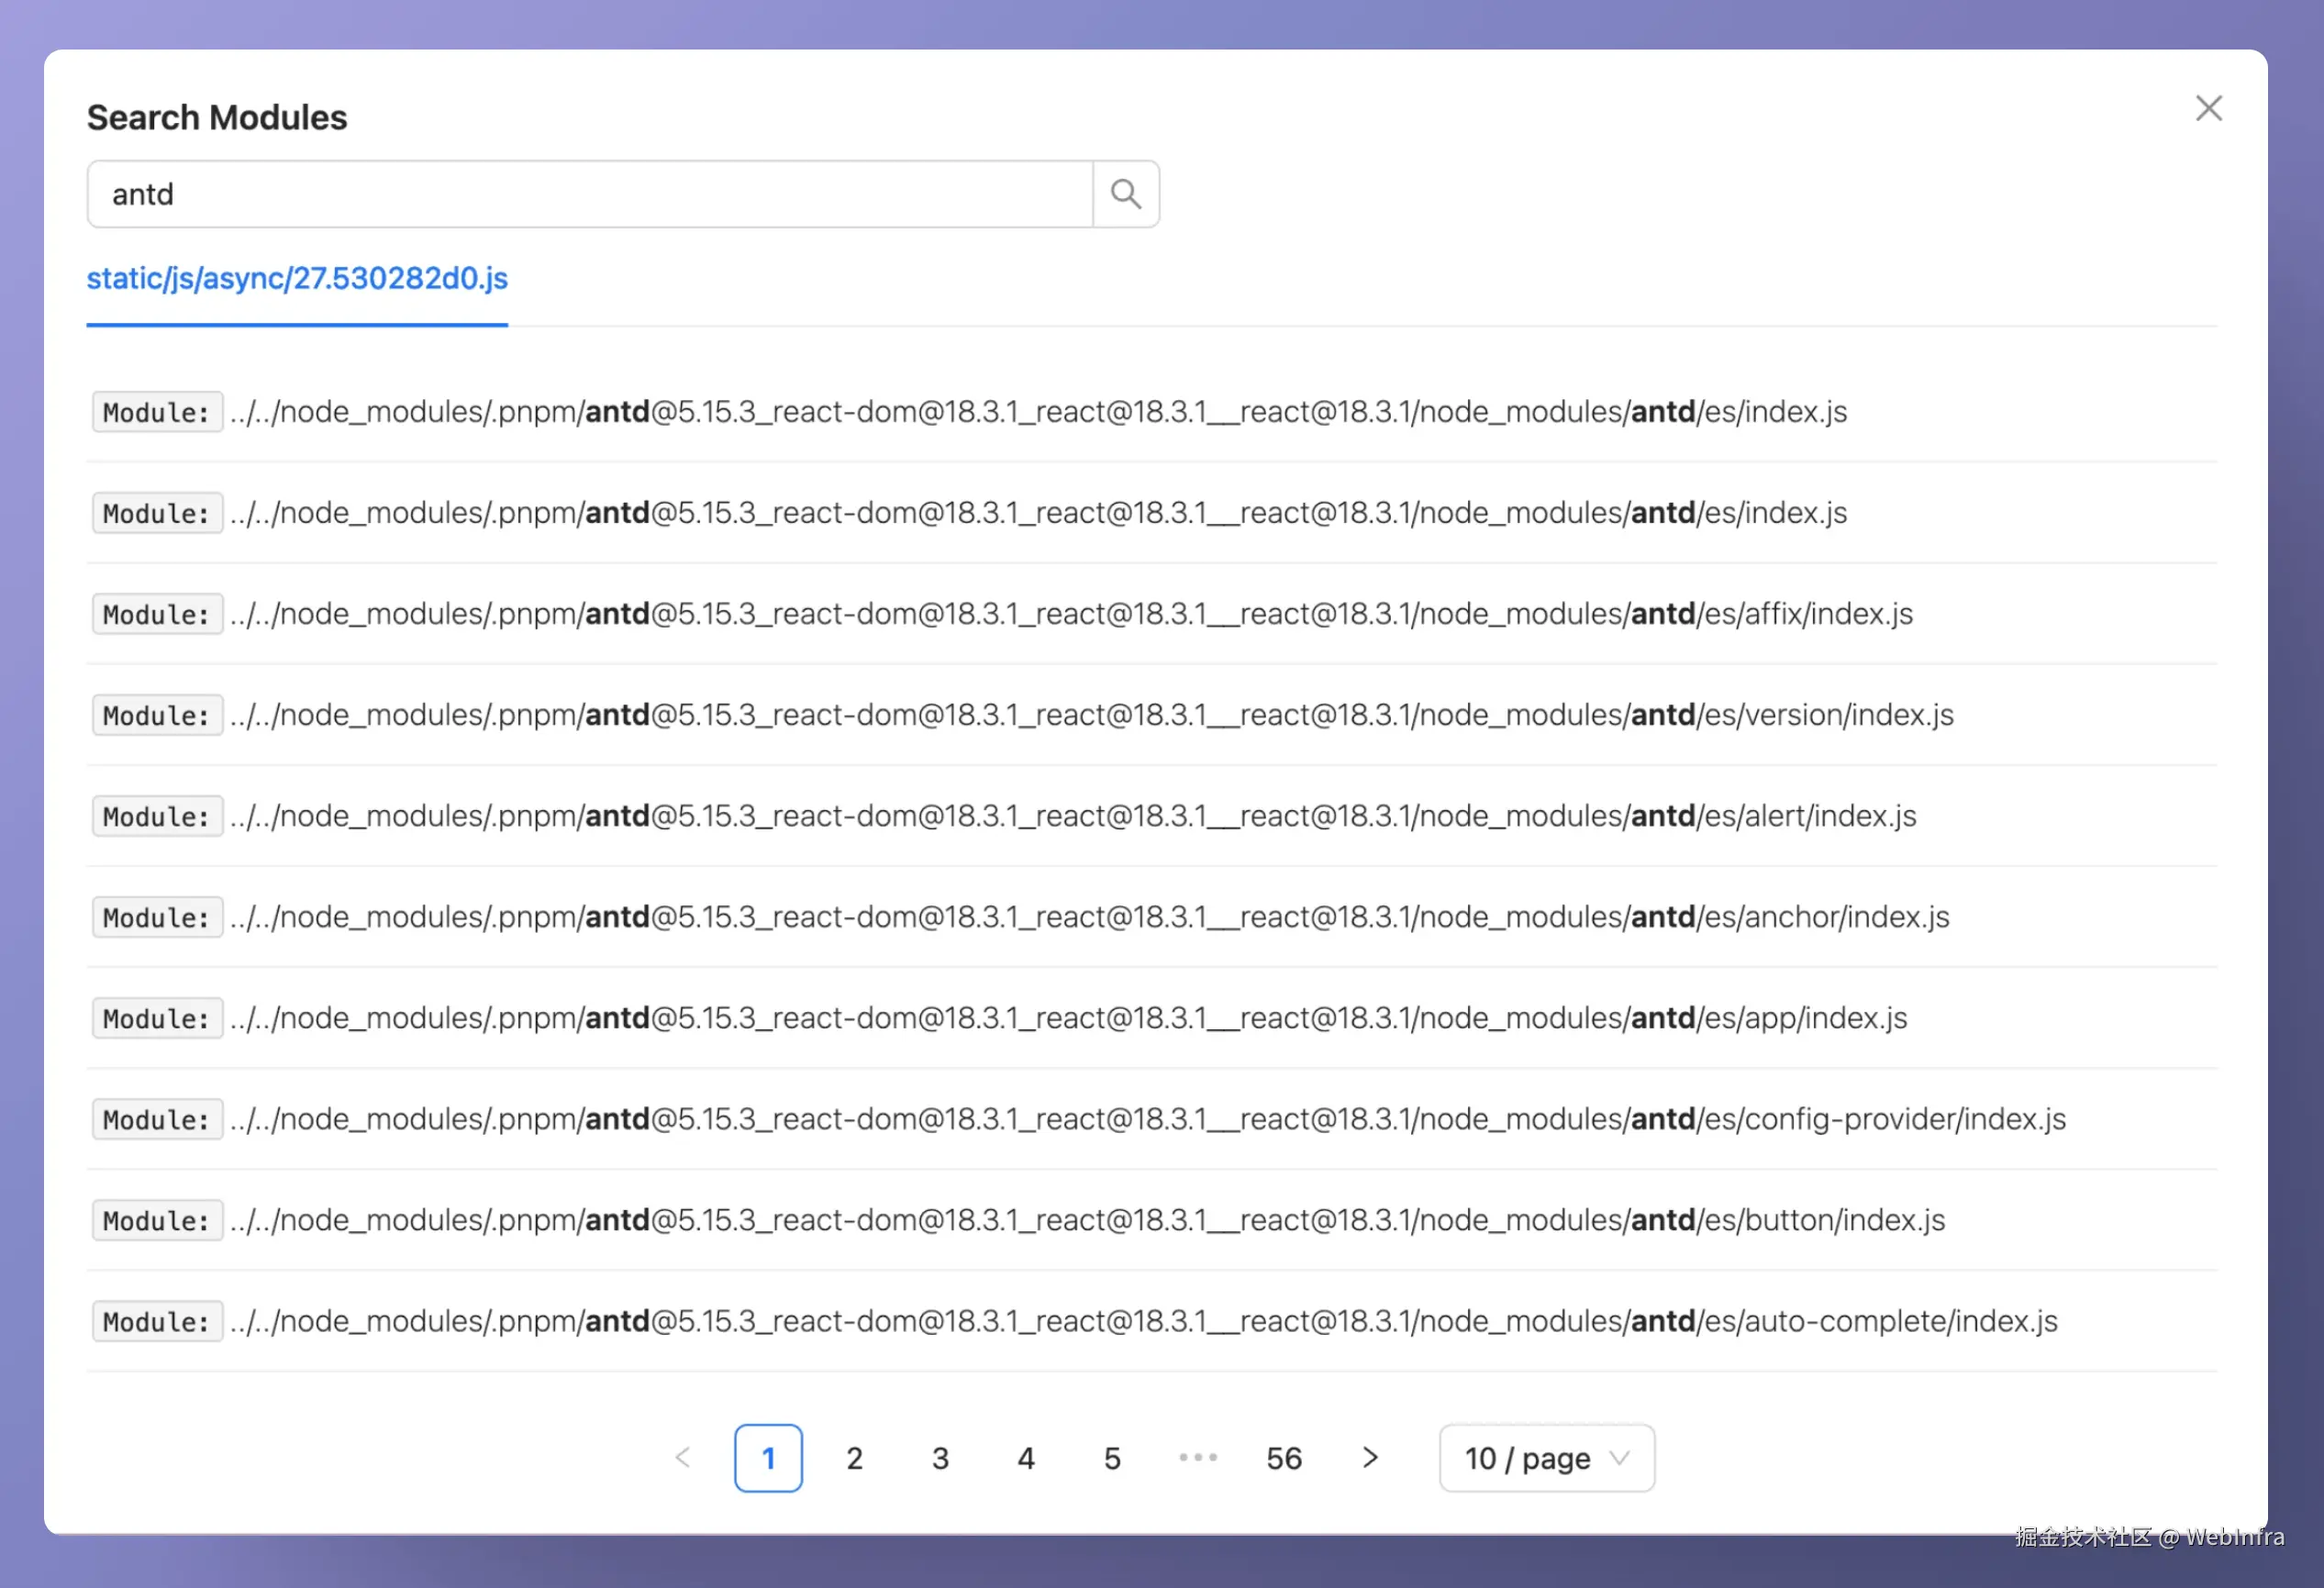The image size is (2324, 1588).
Task: Open the antd/es/config-provider/index.js module entry
Action: (1147, 1119)
